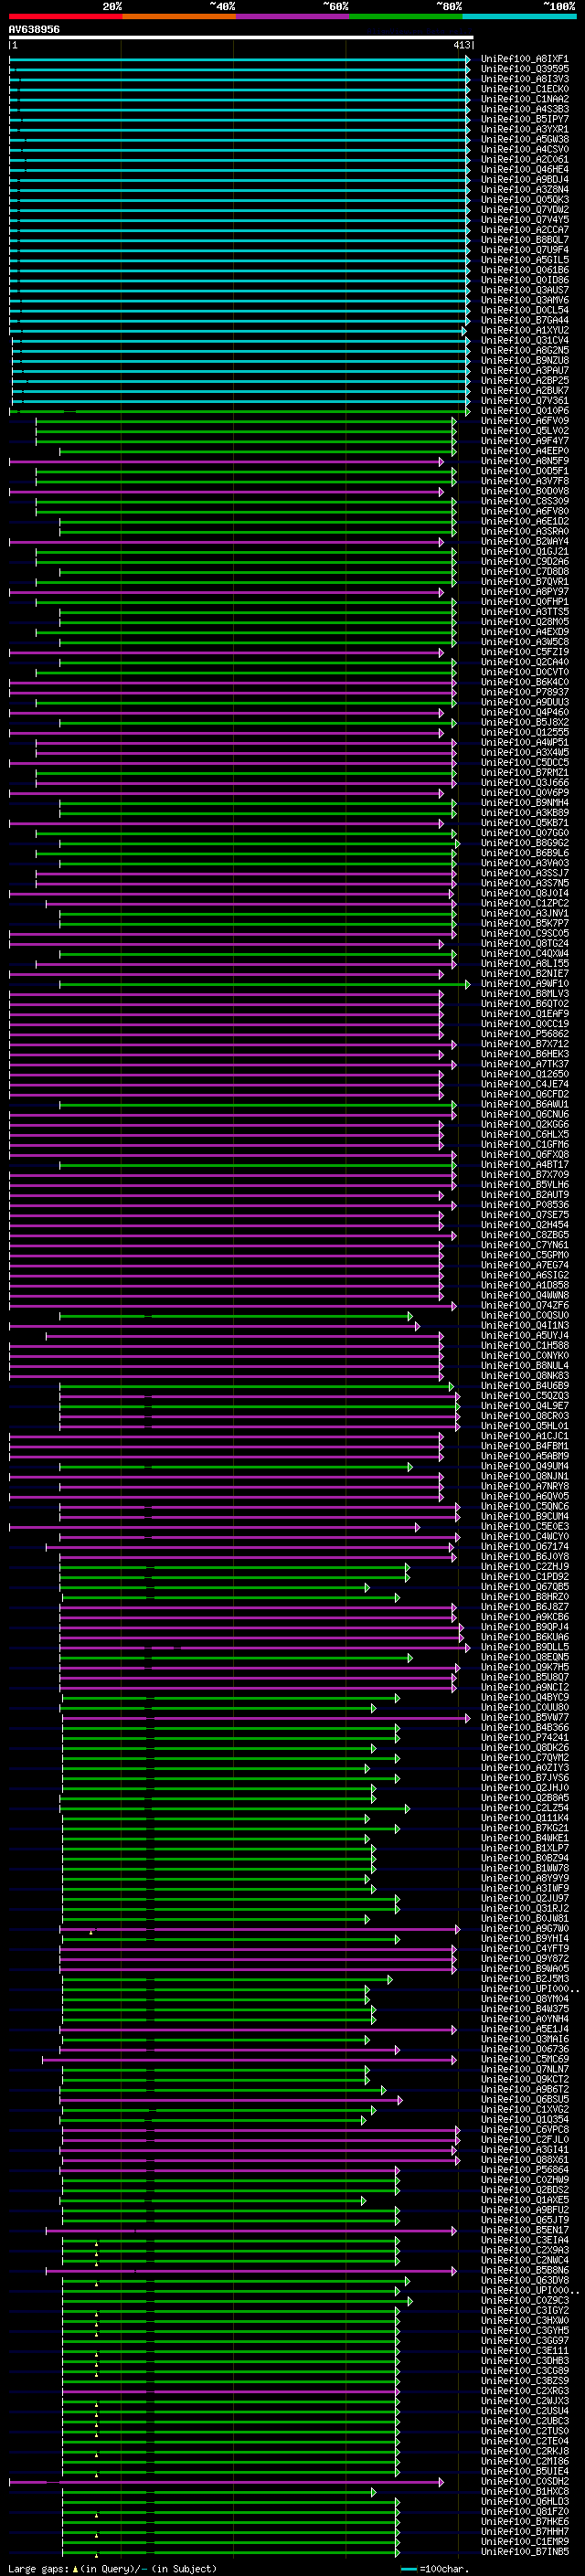
Task: Select the UniRef100_B7IN85 label
Action: pyautogui.click(x=524, y=2551)
